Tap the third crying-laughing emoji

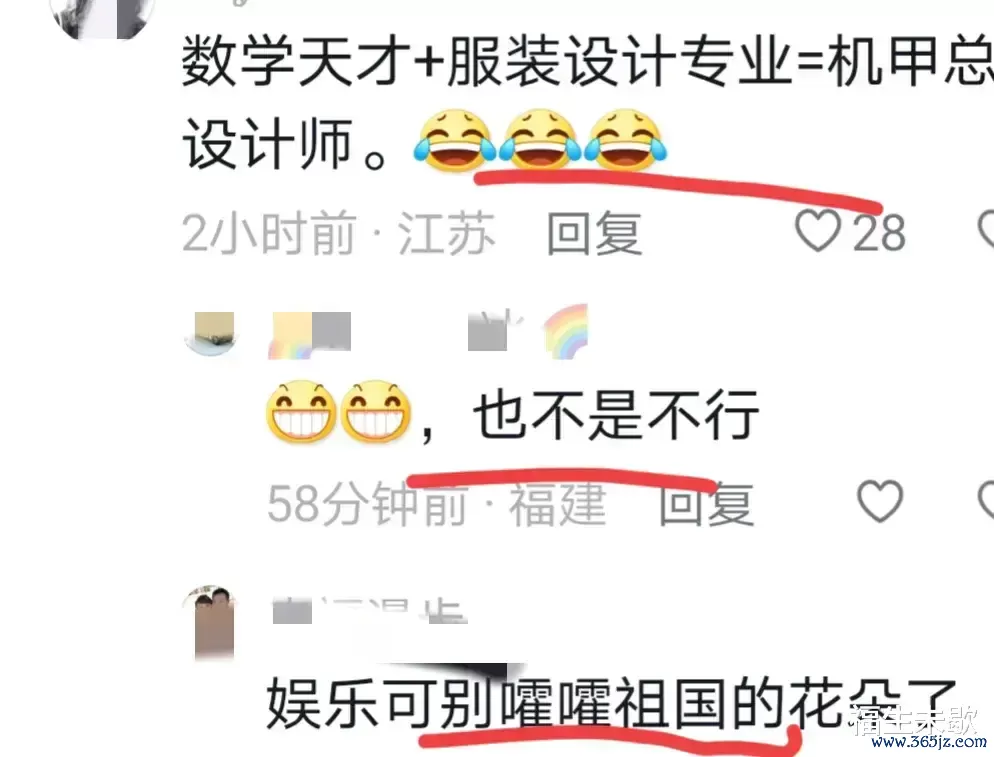(624, 141)
